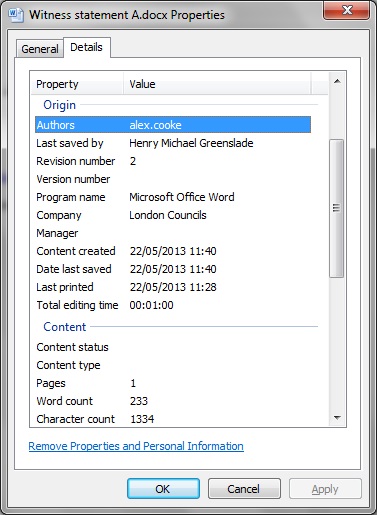Select the Word count row
The image size is (377, 515).
tap(173, 401)
